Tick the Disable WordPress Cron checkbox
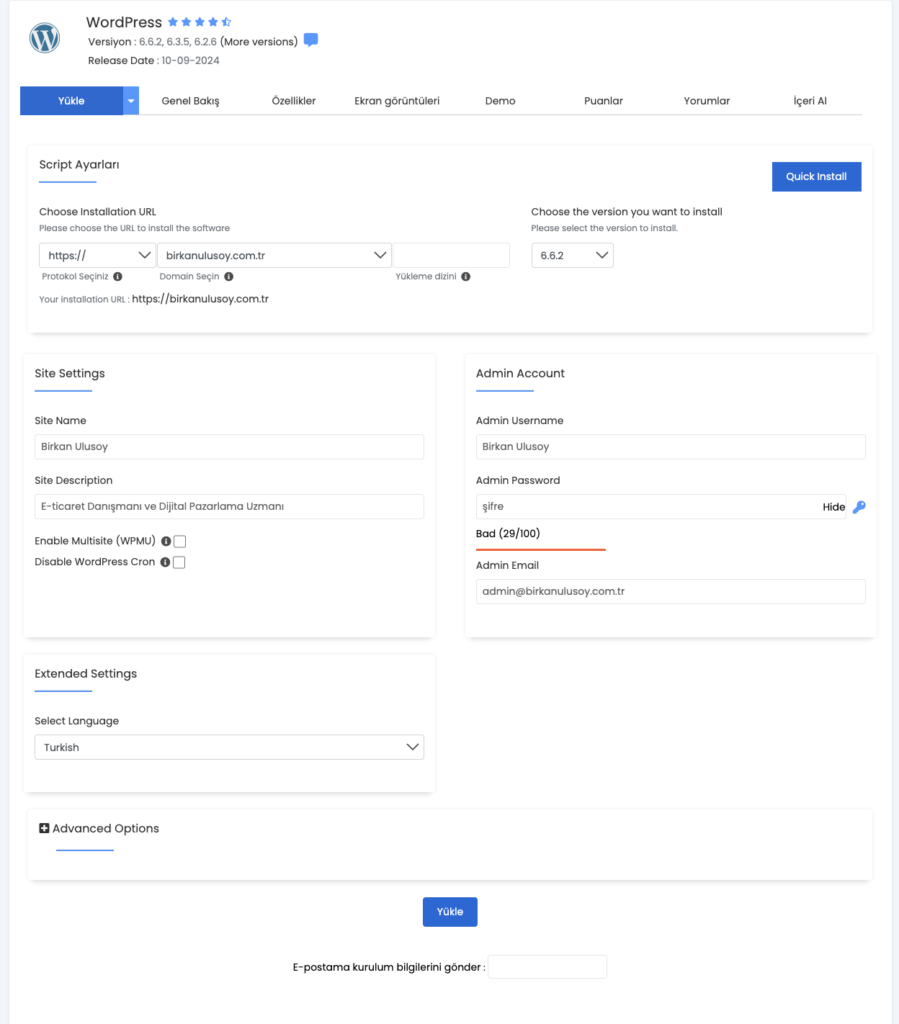899x1024 pixels. pyautogui.click(x=179, y=562)
